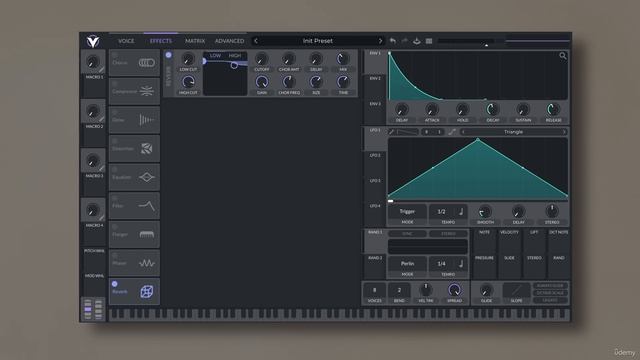Click the envelope DECAY knob

[493, 109]
